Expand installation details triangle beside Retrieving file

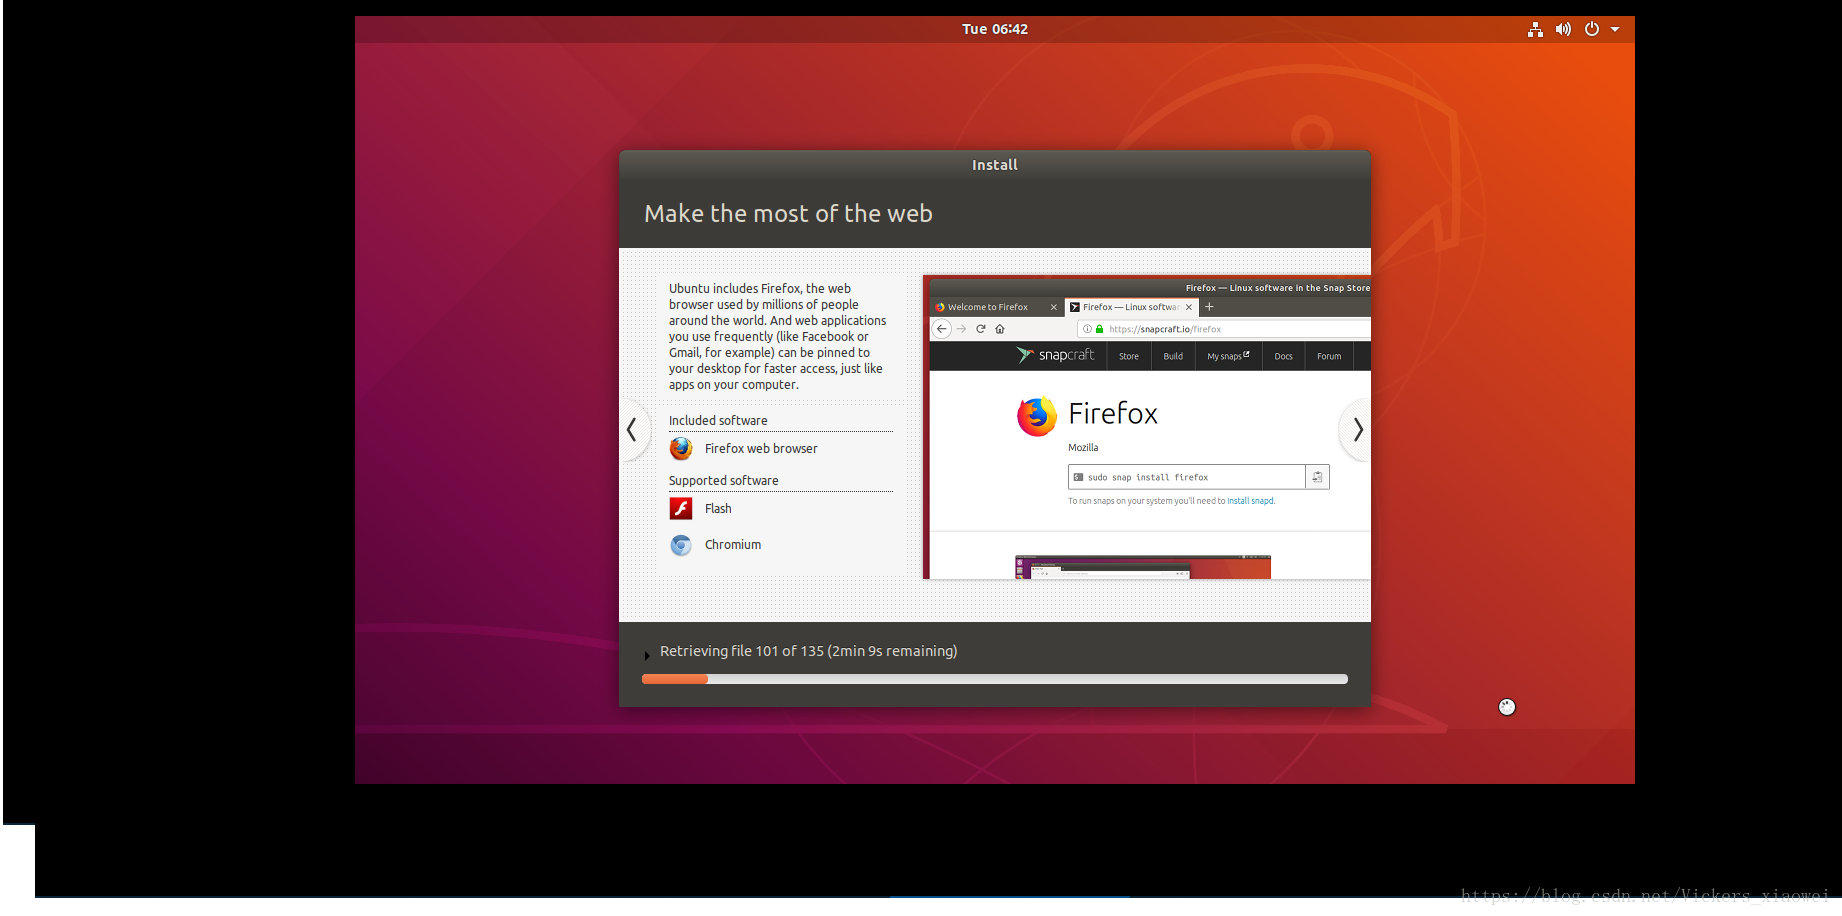click(x=647, y=655)
